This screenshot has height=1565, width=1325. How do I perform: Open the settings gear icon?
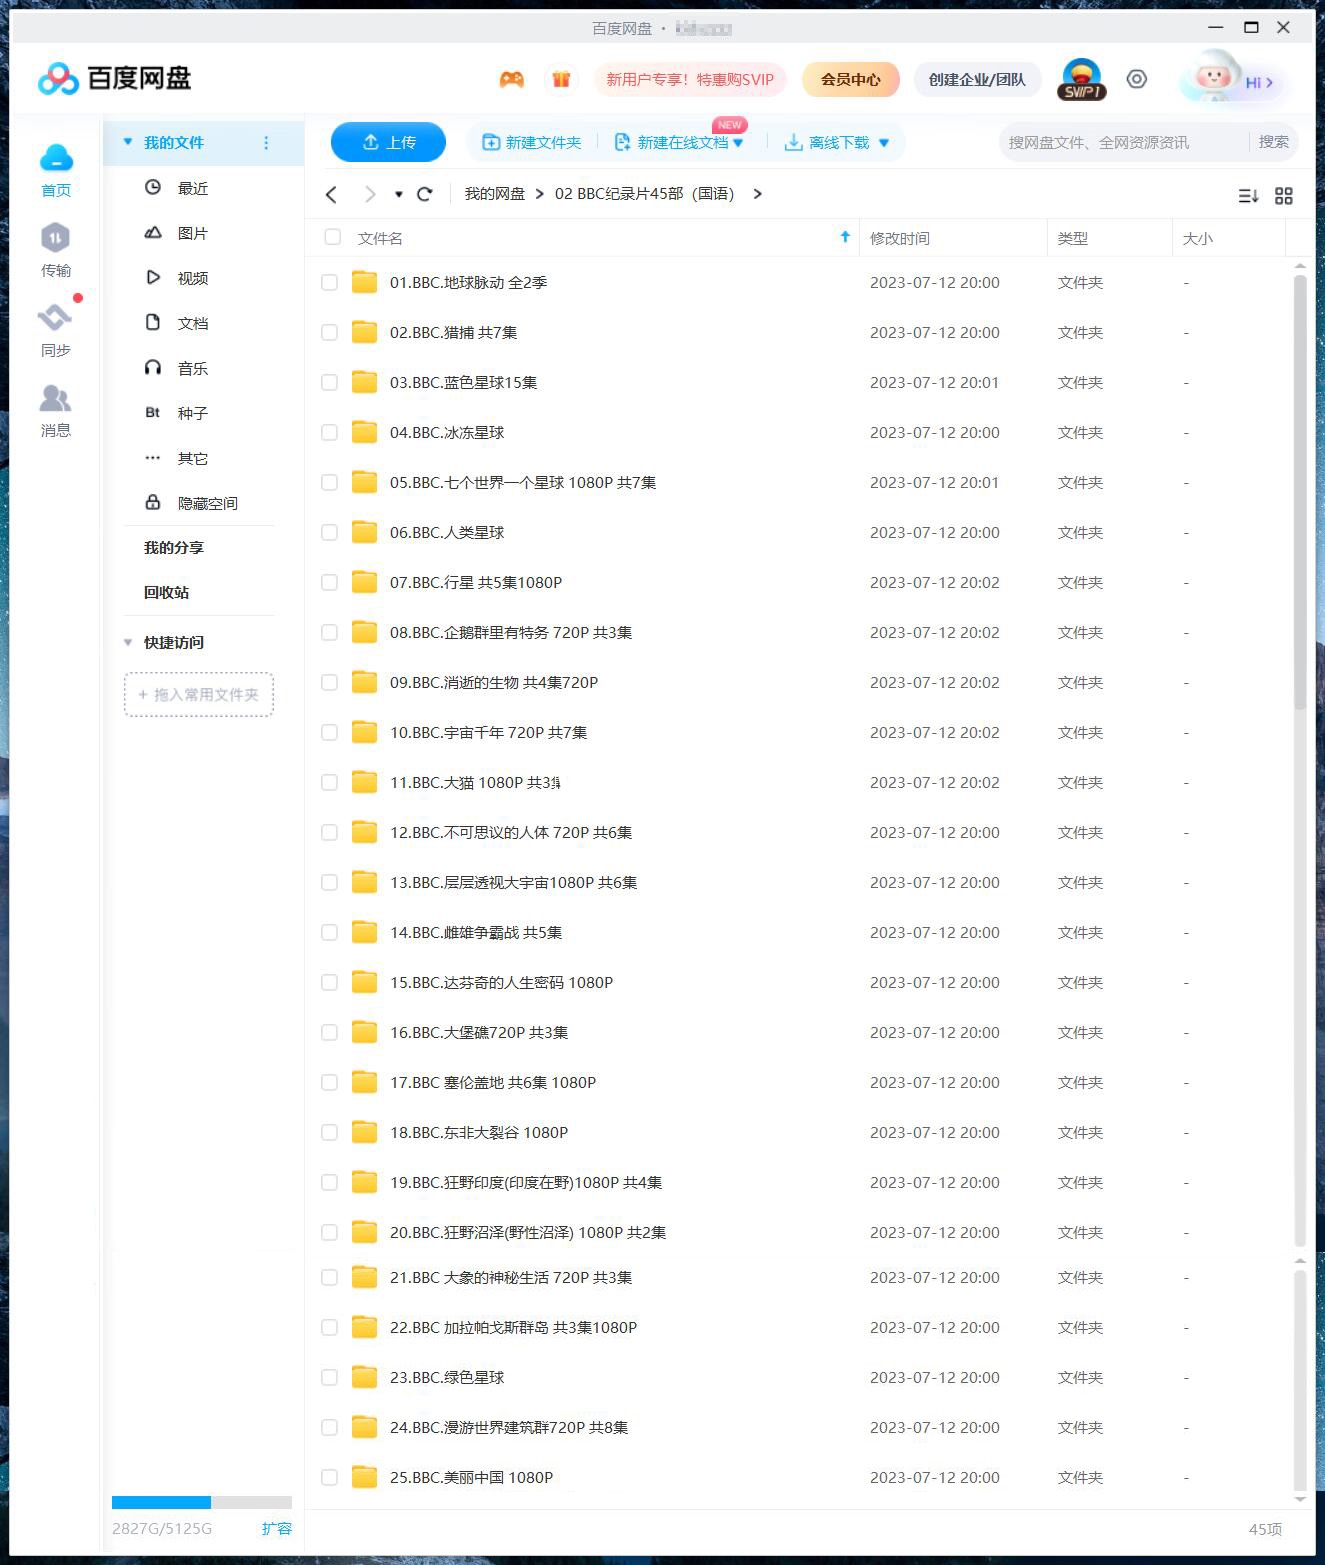tap(1136, 79)
